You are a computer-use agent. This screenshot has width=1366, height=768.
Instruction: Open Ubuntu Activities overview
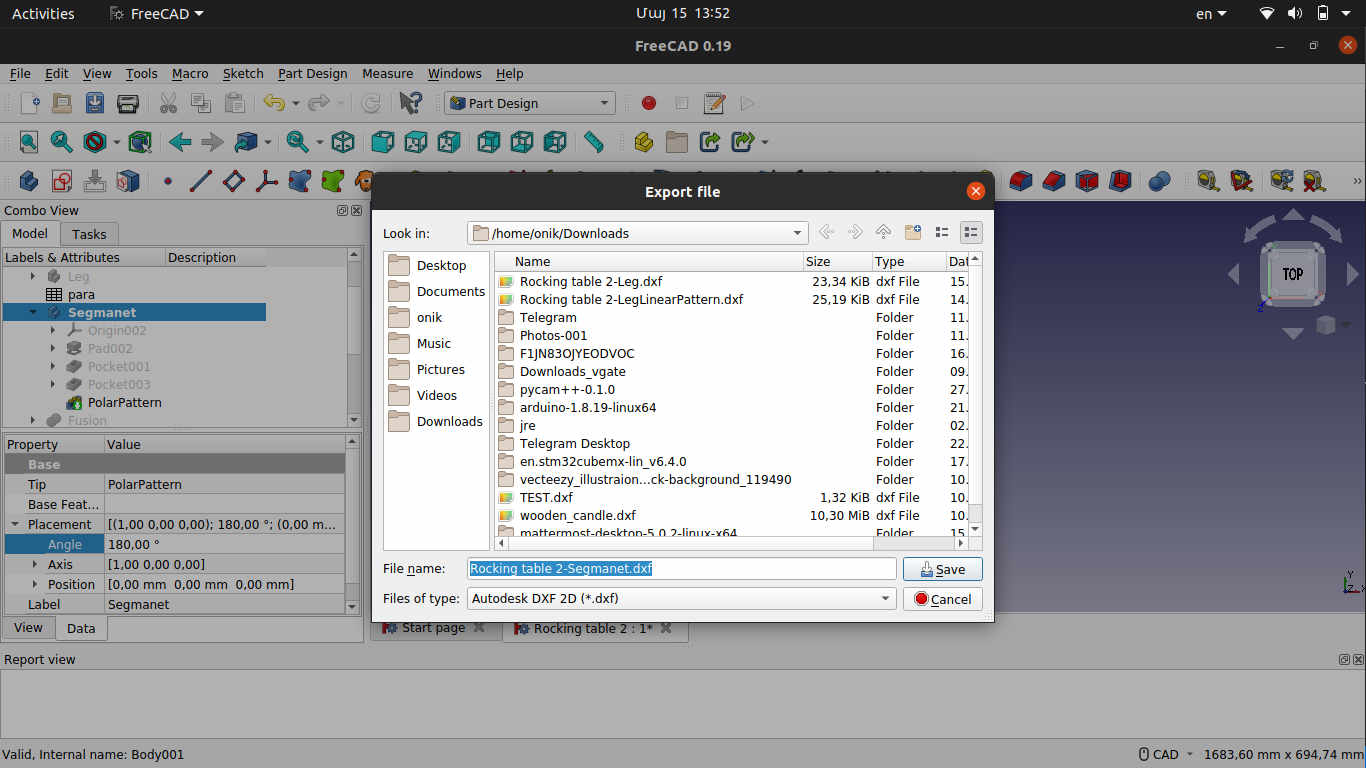[43, 14]
